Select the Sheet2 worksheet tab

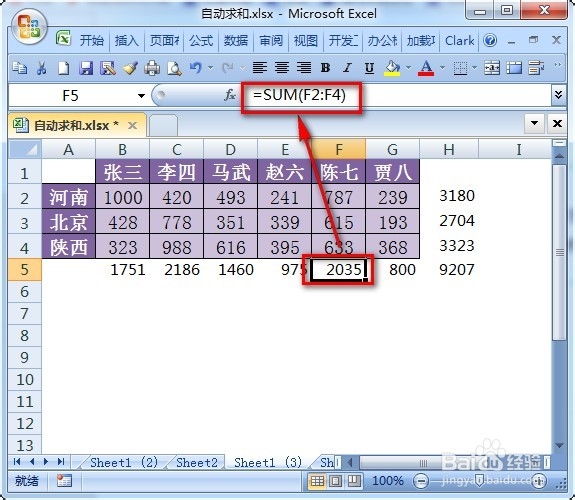(197, 462)
